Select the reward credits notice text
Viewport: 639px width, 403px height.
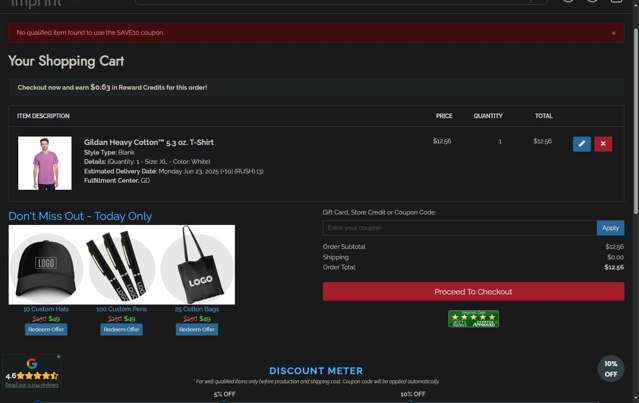point(112,87)
